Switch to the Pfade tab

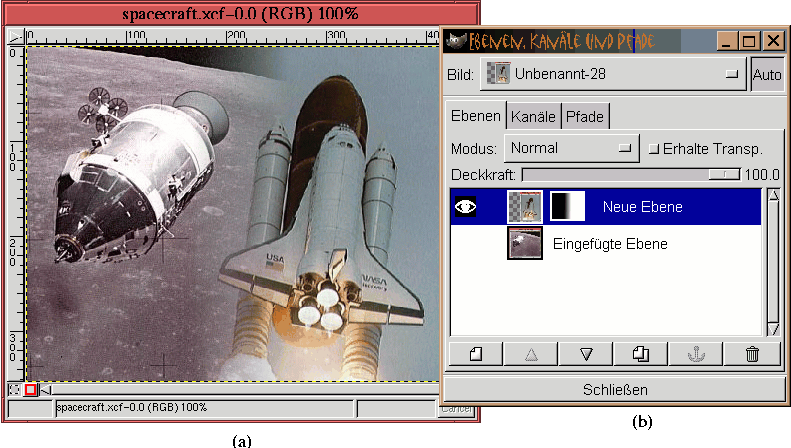click(x=585, y=116)
